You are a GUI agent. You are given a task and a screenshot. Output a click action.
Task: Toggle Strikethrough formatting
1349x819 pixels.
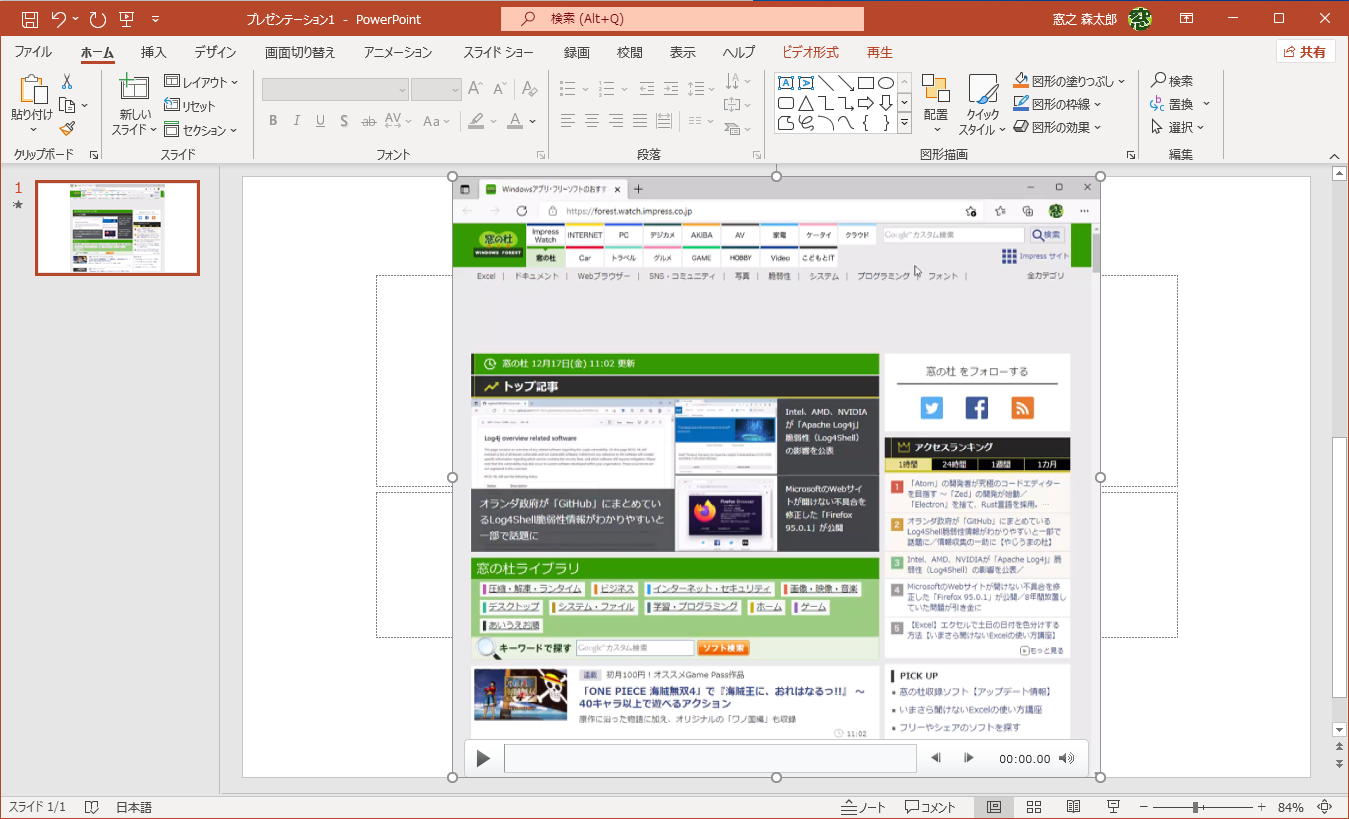click(368, 121)
